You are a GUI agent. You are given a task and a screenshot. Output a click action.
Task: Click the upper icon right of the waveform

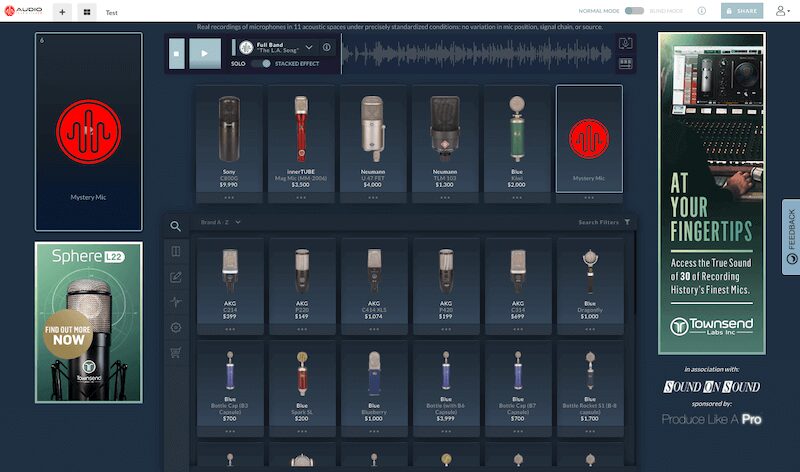tap(626, 43)
